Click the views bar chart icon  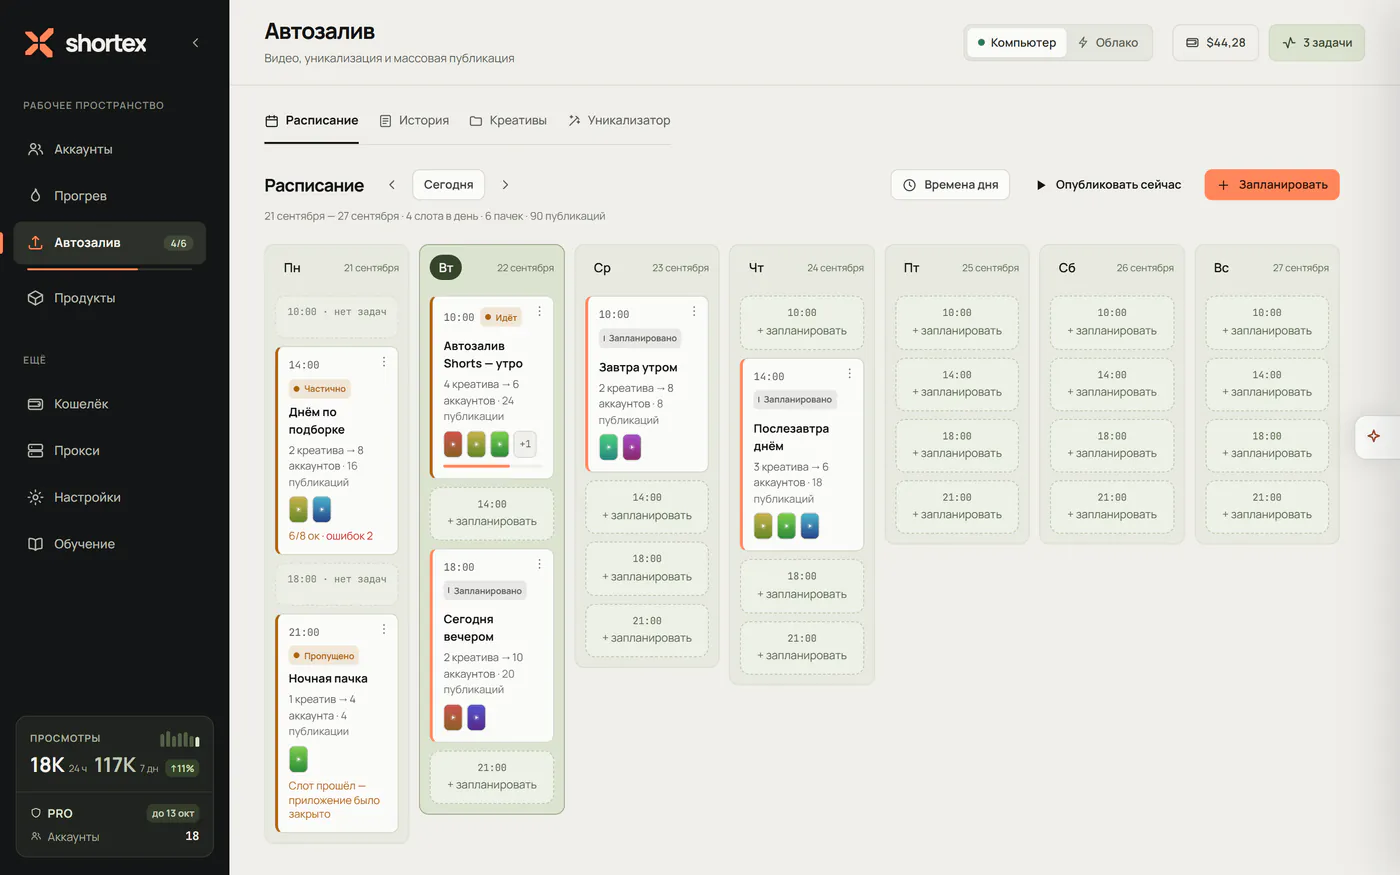[x=180, y=739]
